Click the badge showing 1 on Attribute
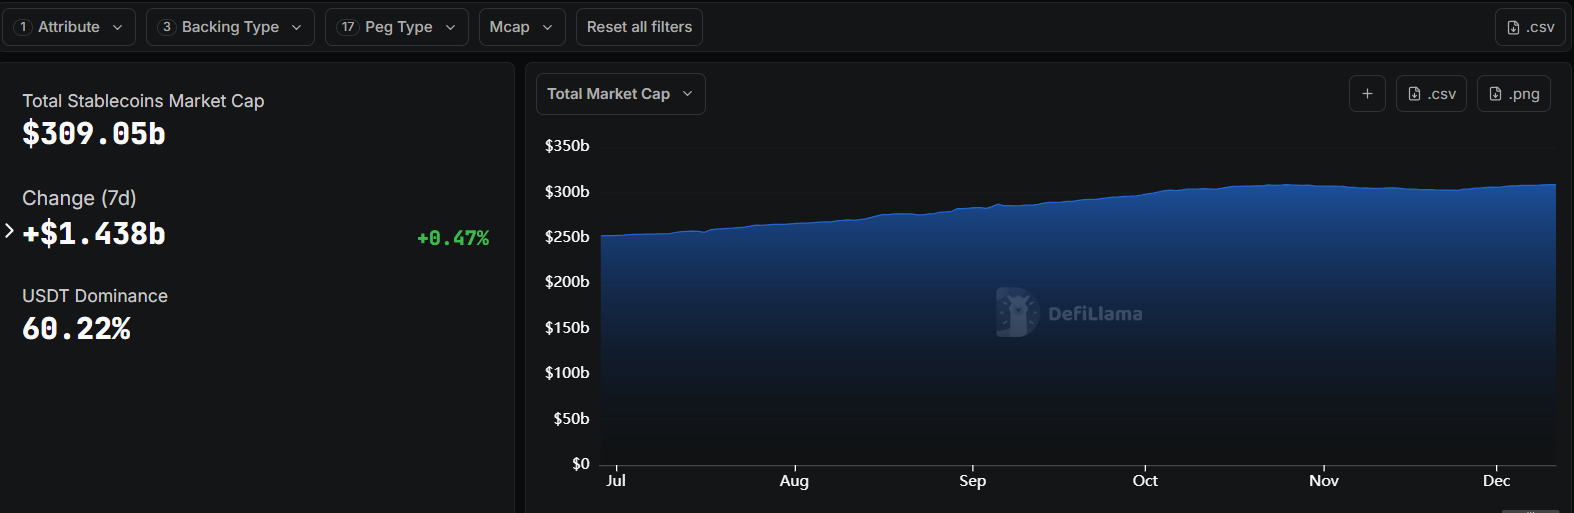This screenshot has width=1574, height=513. click(x=23, y=27)
